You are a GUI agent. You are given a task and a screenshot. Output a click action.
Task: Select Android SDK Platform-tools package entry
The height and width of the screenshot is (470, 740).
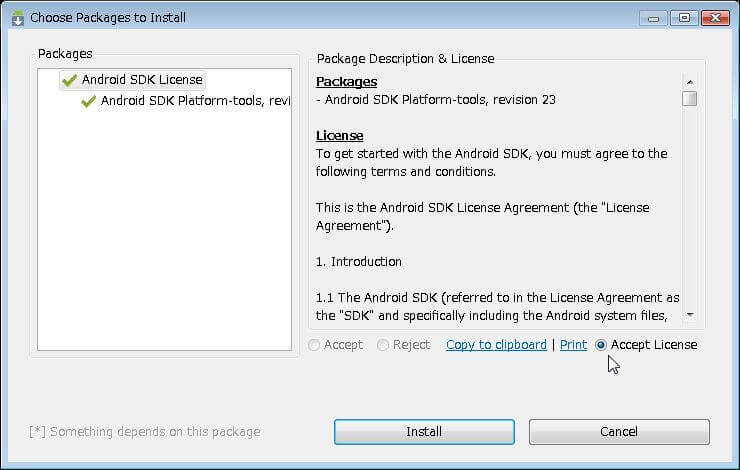point(195,100)
